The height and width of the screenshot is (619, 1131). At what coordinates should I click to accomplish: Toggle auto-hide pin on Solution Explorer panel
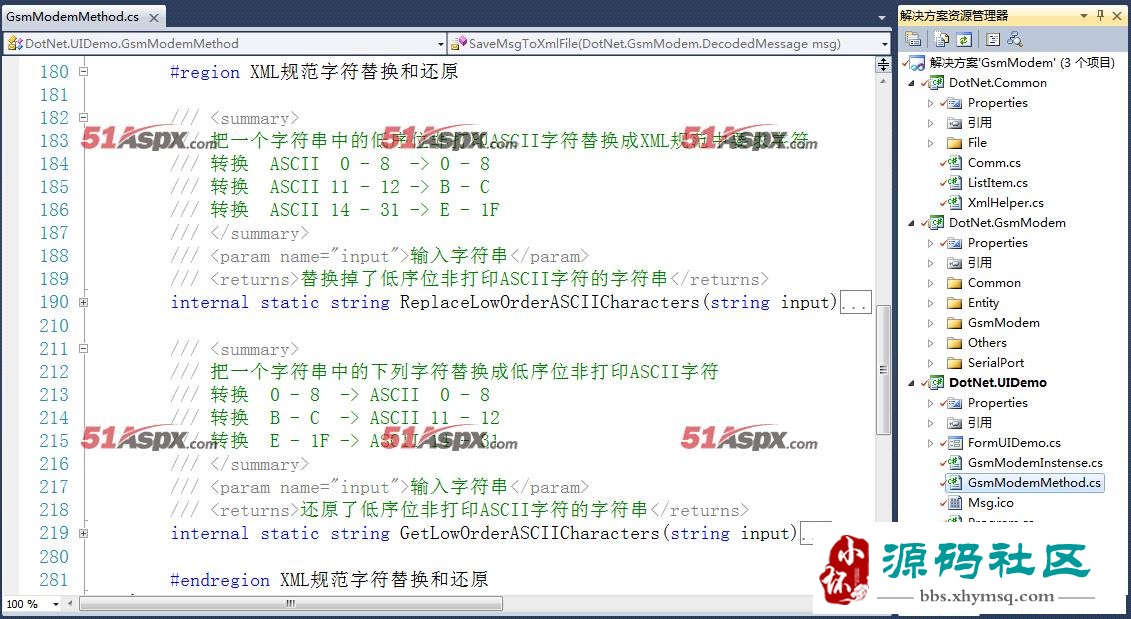click(x=1100, y=15)
